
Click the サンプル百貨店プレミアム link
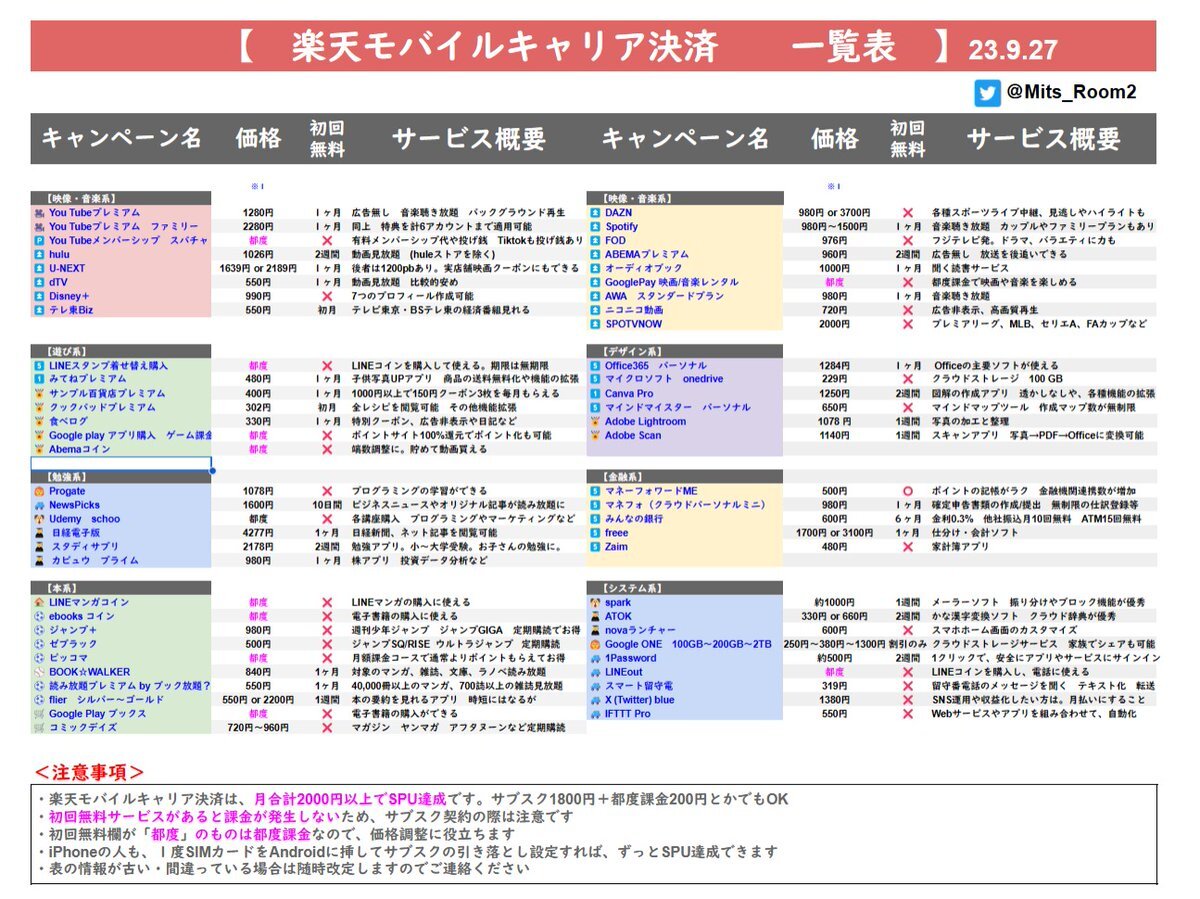point(108,394)
